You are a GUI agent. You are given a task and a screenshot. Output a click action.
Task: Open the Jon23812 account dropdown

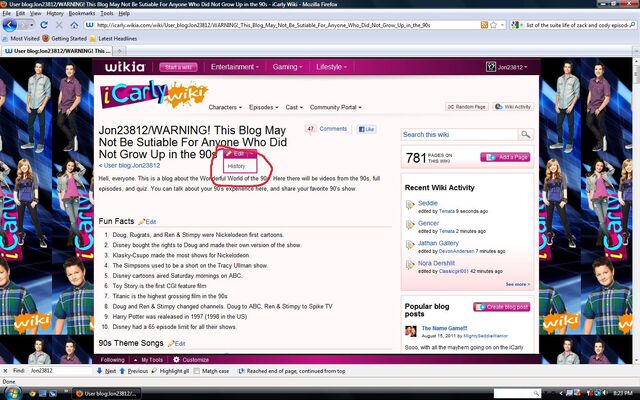[x=512, y=67]
